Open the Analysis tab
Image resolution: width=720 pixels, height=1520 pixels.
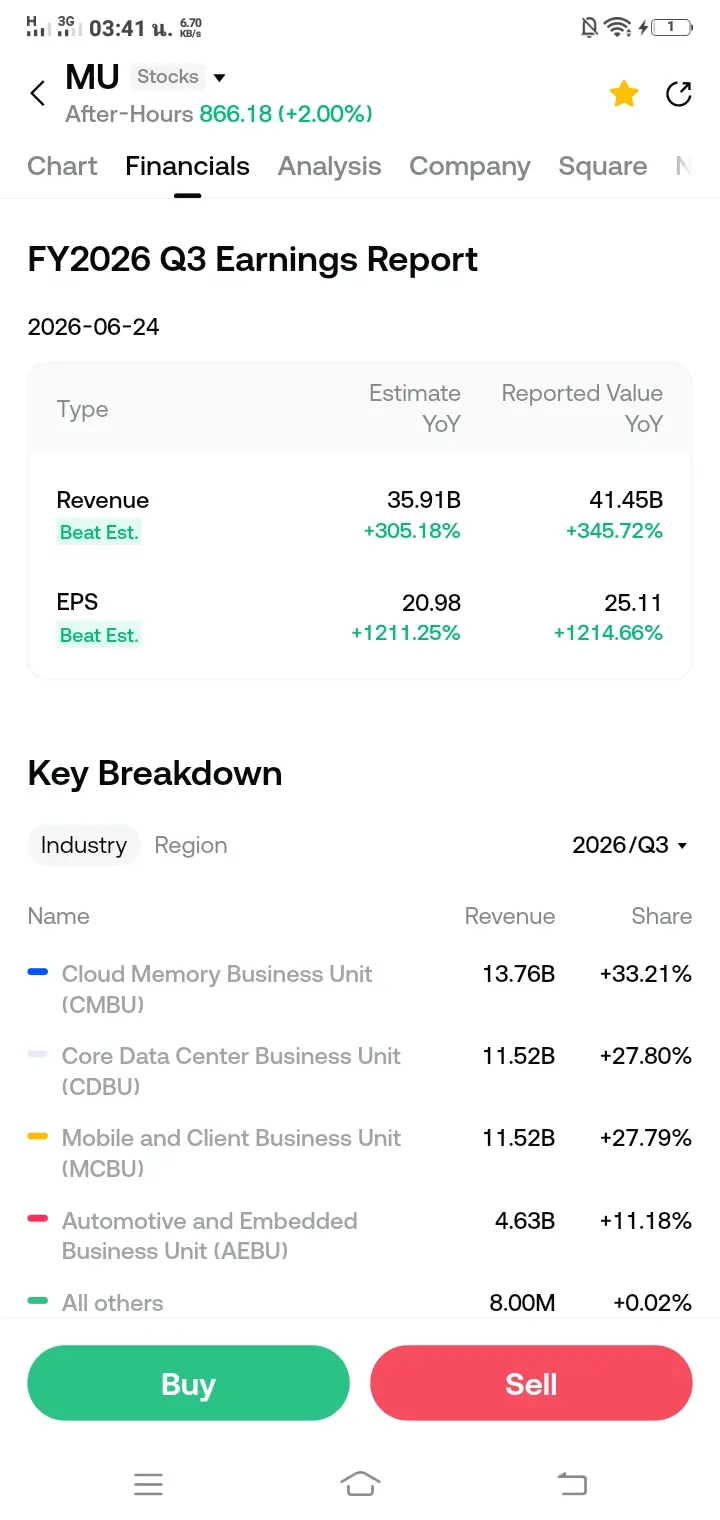(329, 166)
